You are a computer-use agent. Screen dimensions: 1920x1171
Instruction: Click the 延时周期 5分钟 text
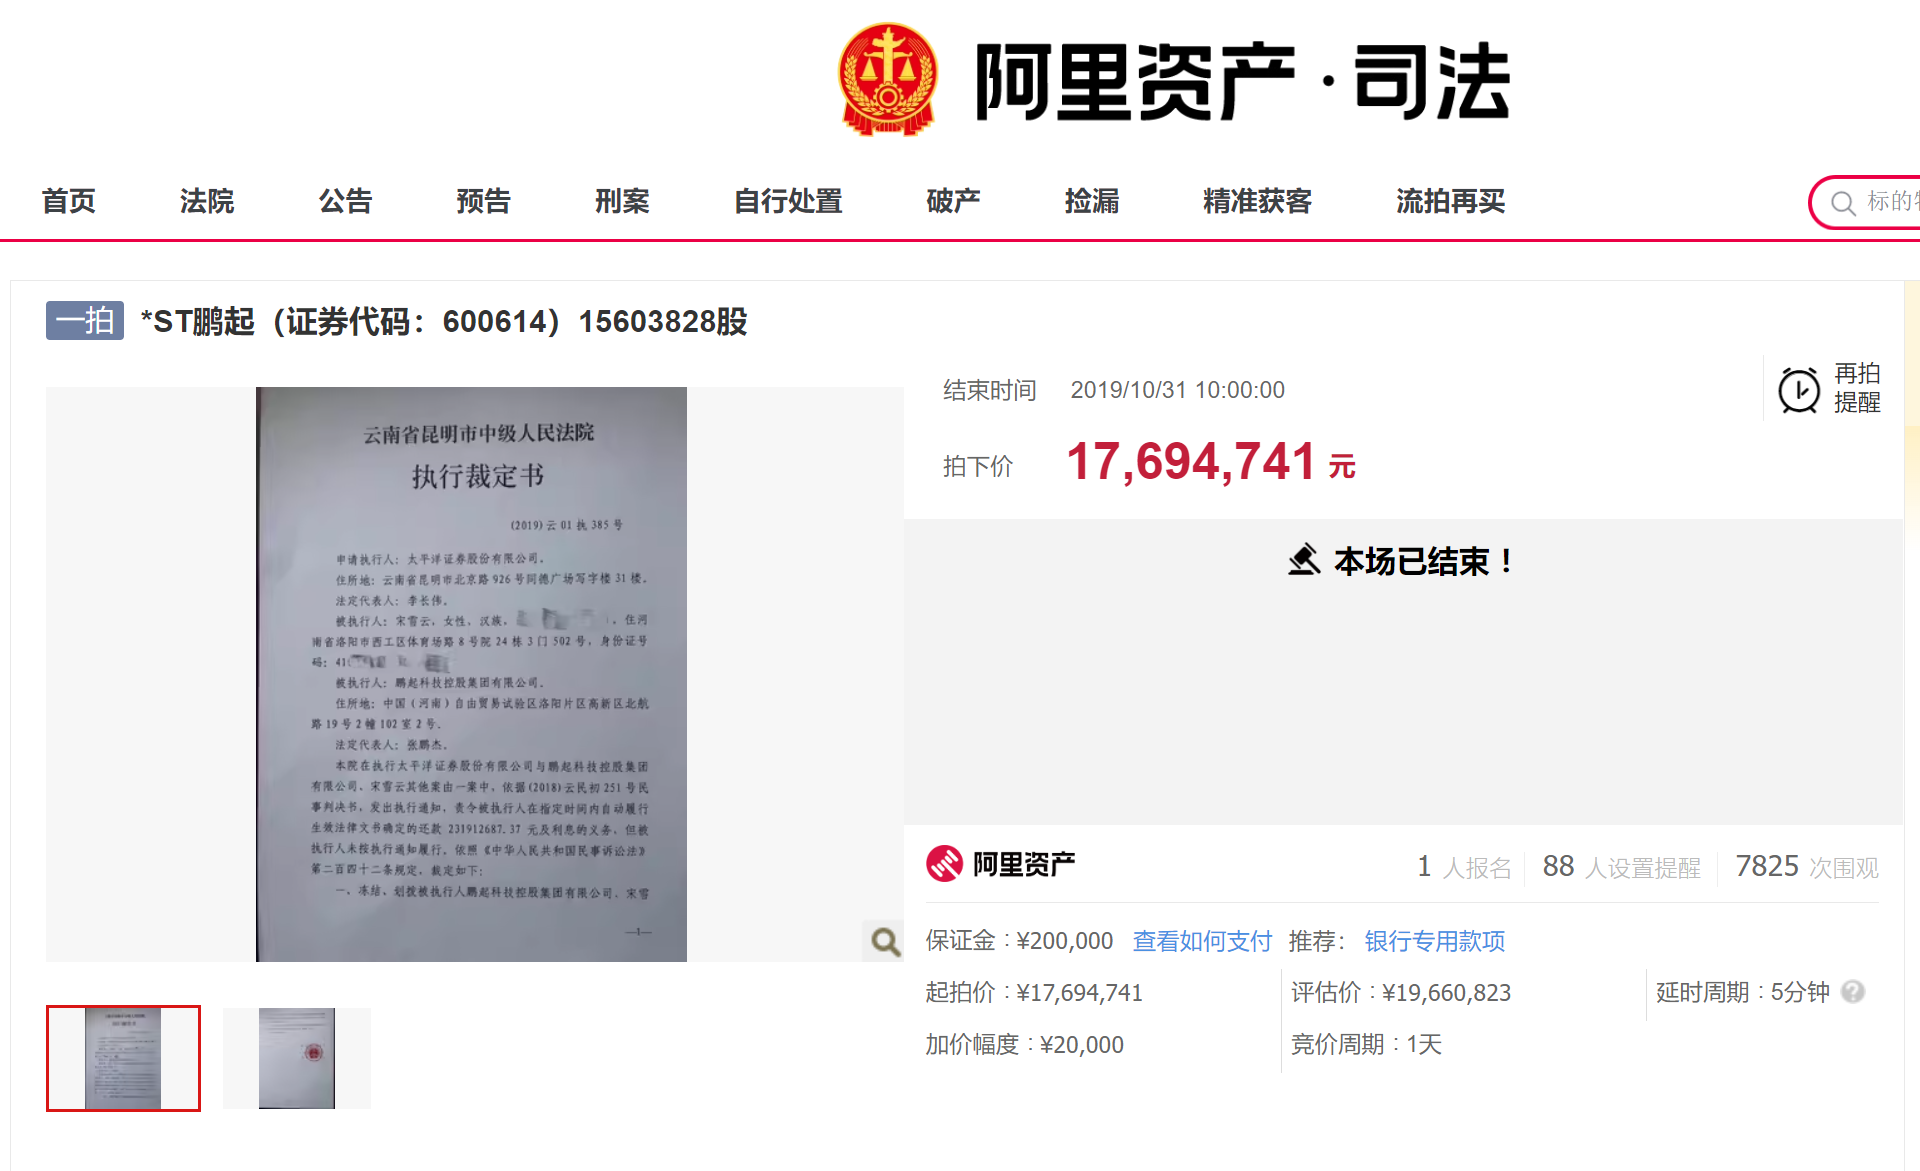(1743, 992)
